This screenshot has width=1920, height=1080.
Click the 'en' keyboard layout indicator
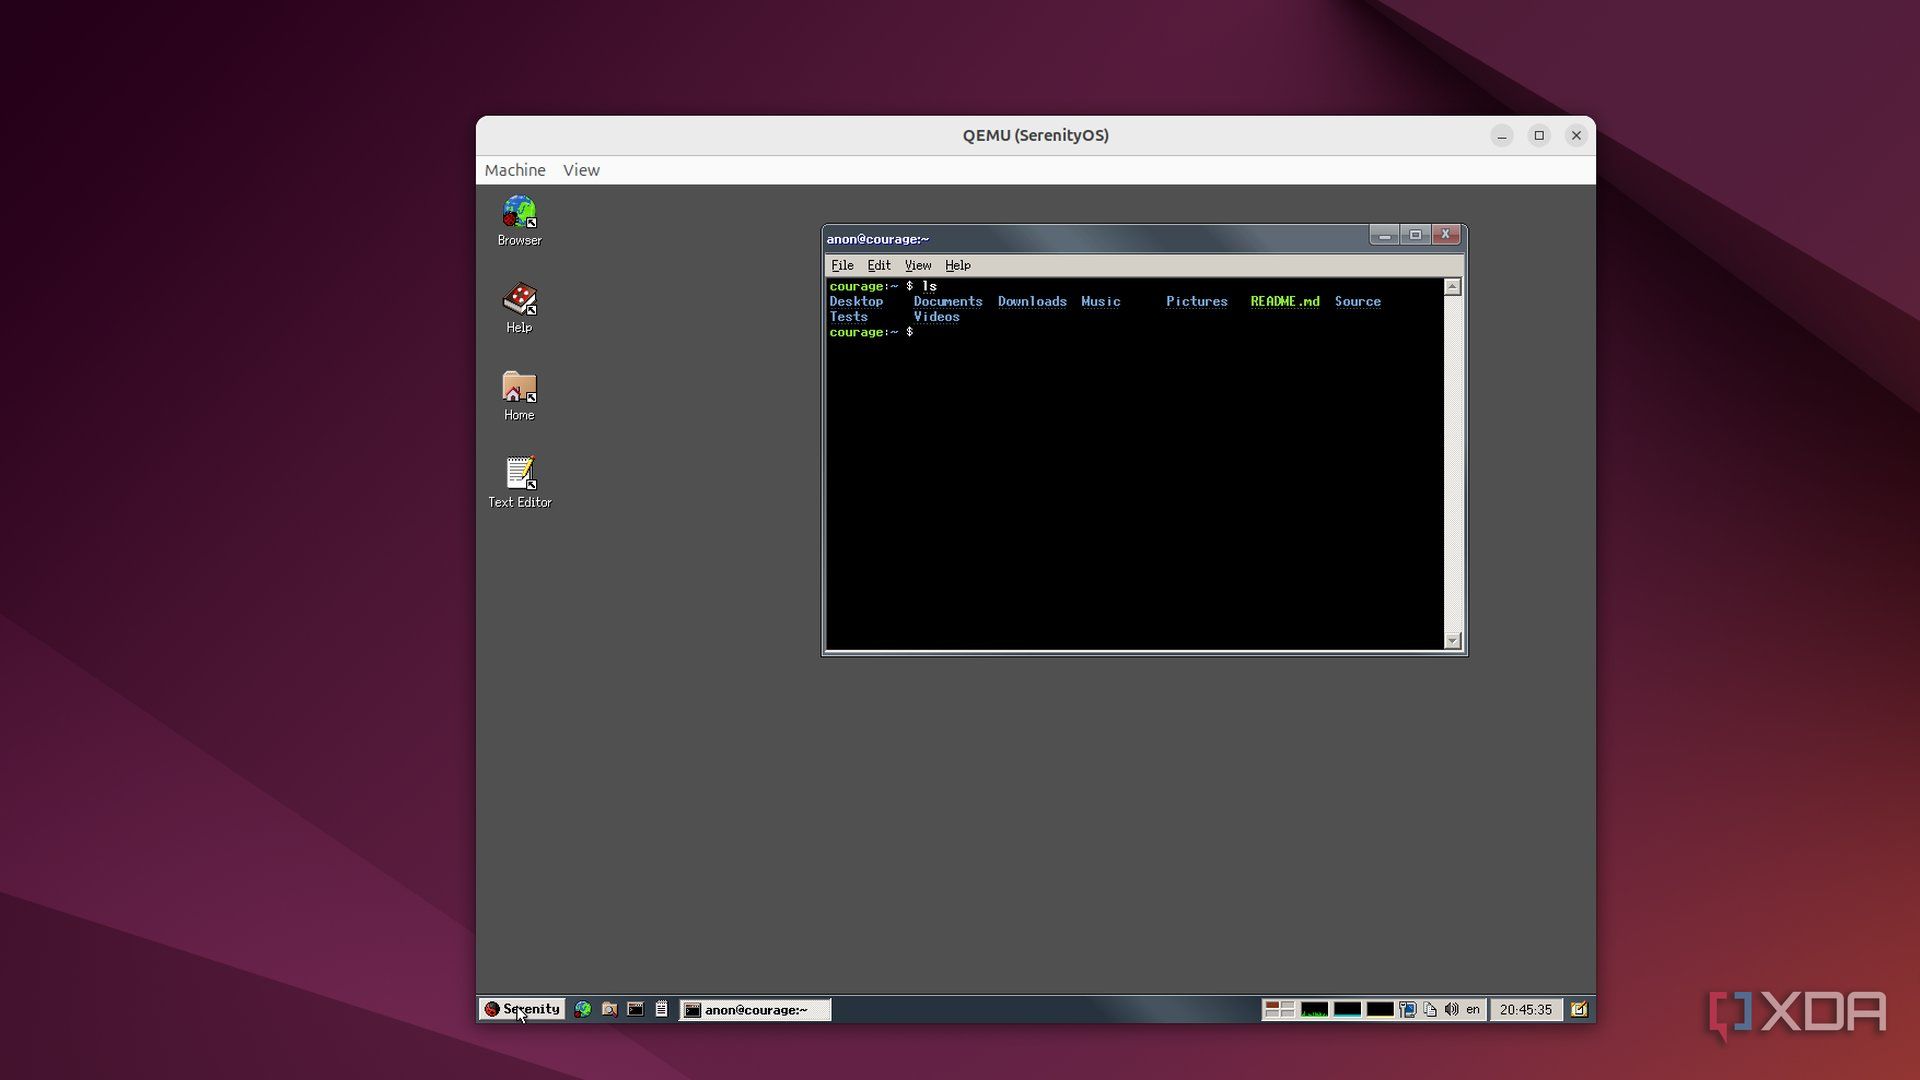(1473, 1009)
